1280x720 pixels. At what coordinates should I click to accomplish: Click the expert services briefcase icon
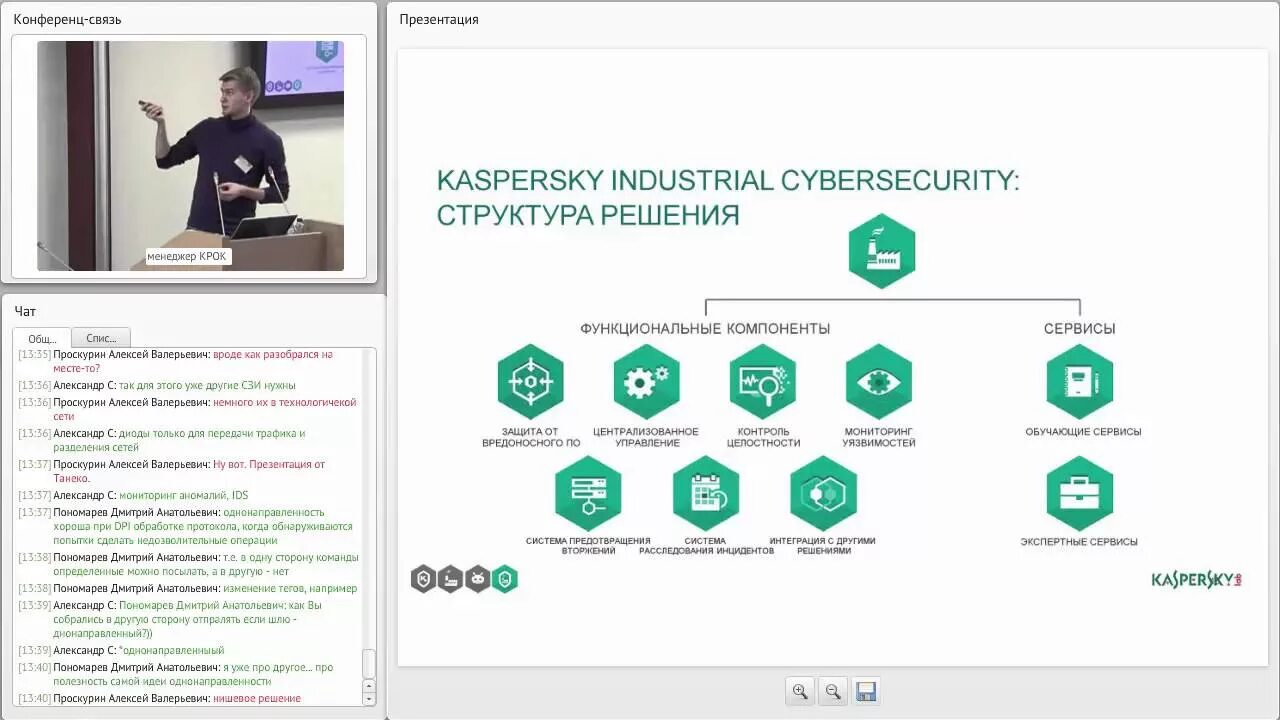pos(1080,493)
